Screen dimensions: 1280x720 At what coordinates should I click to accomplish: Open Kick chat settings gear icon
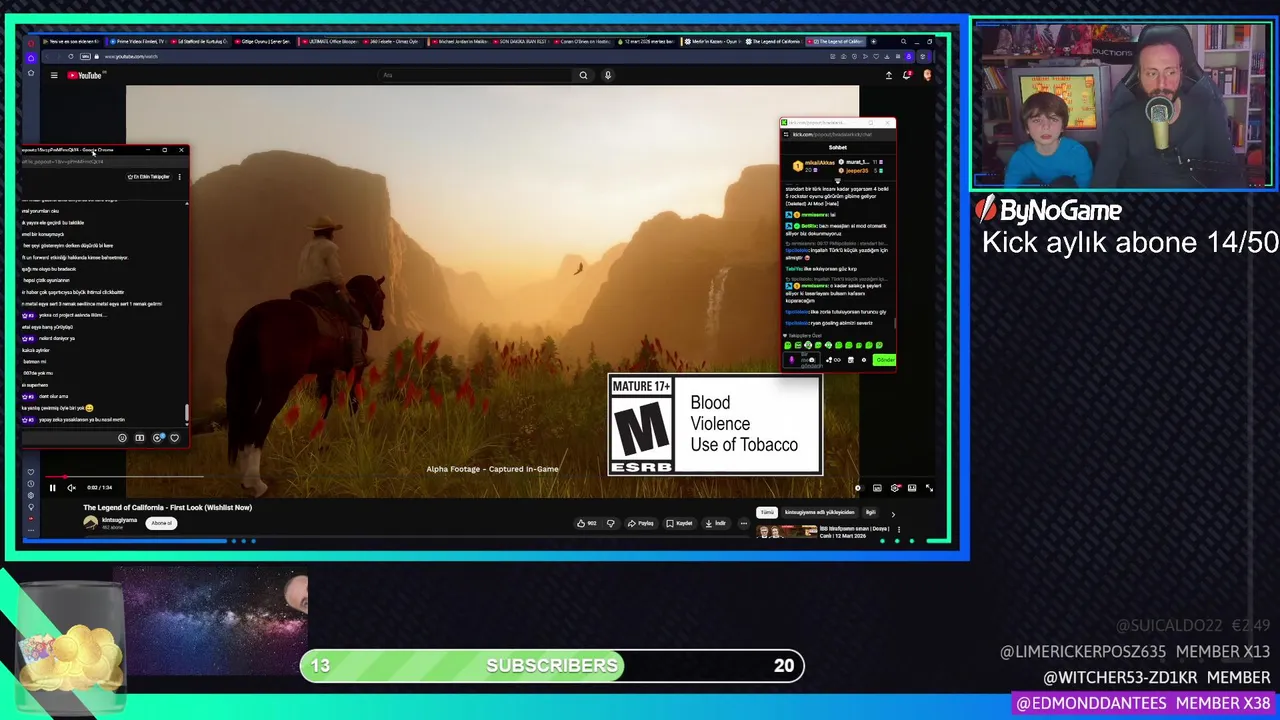pyautogui.click(x=864, y=360)
